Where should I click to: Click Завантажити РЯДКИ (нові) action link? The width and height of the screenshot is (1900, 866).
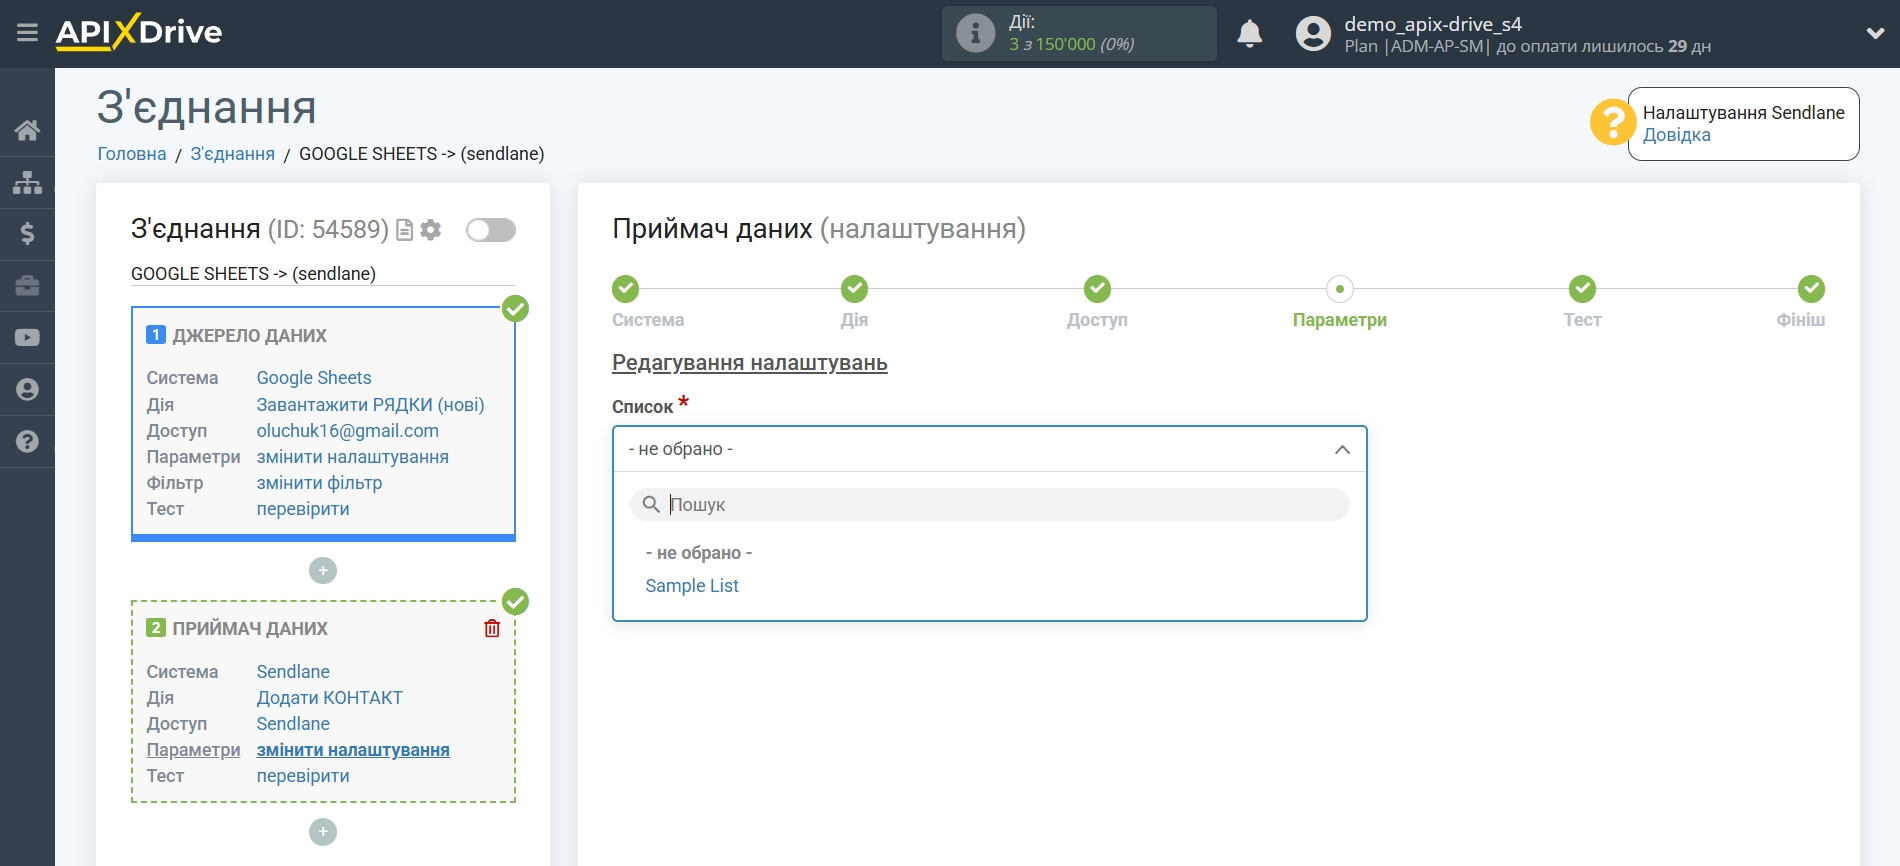coord(370,405)
